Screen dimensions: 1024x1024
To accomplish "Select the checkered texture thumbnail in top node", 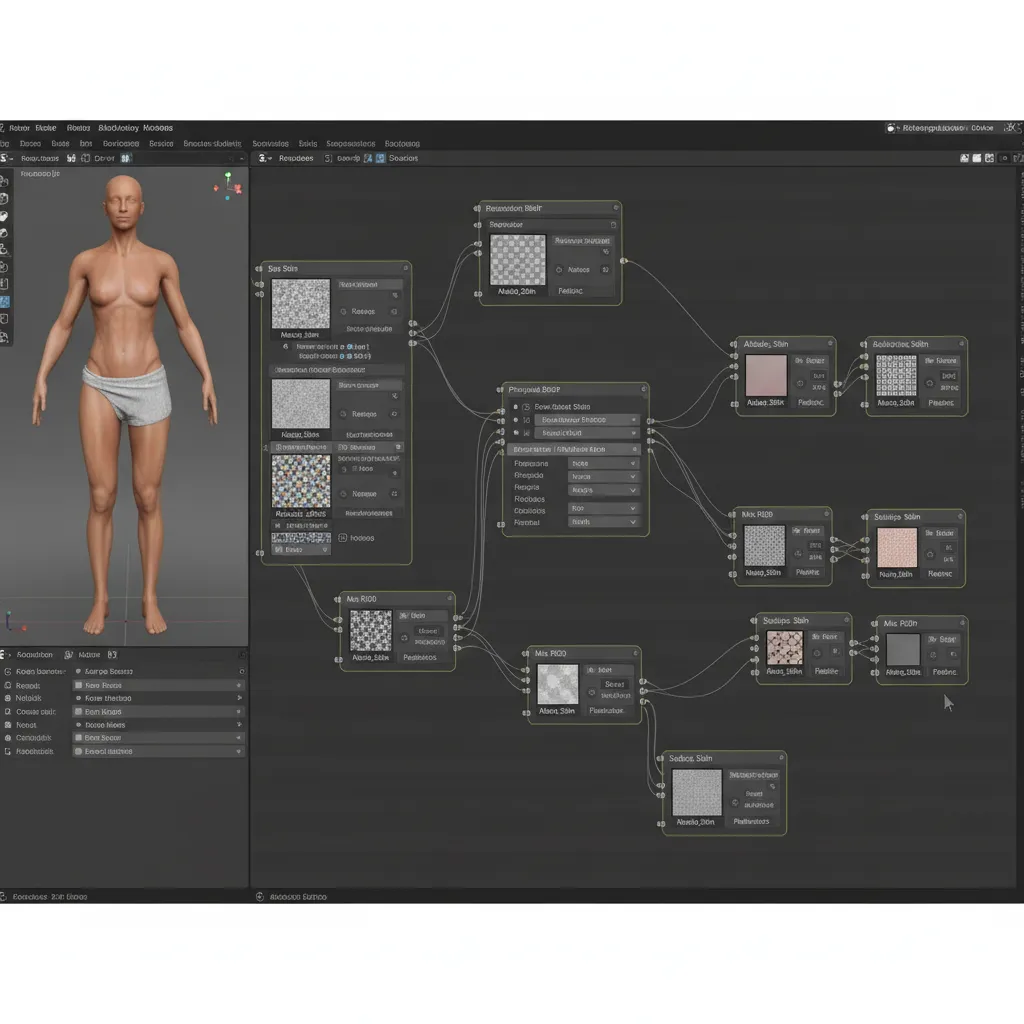I will pos(518,261).
